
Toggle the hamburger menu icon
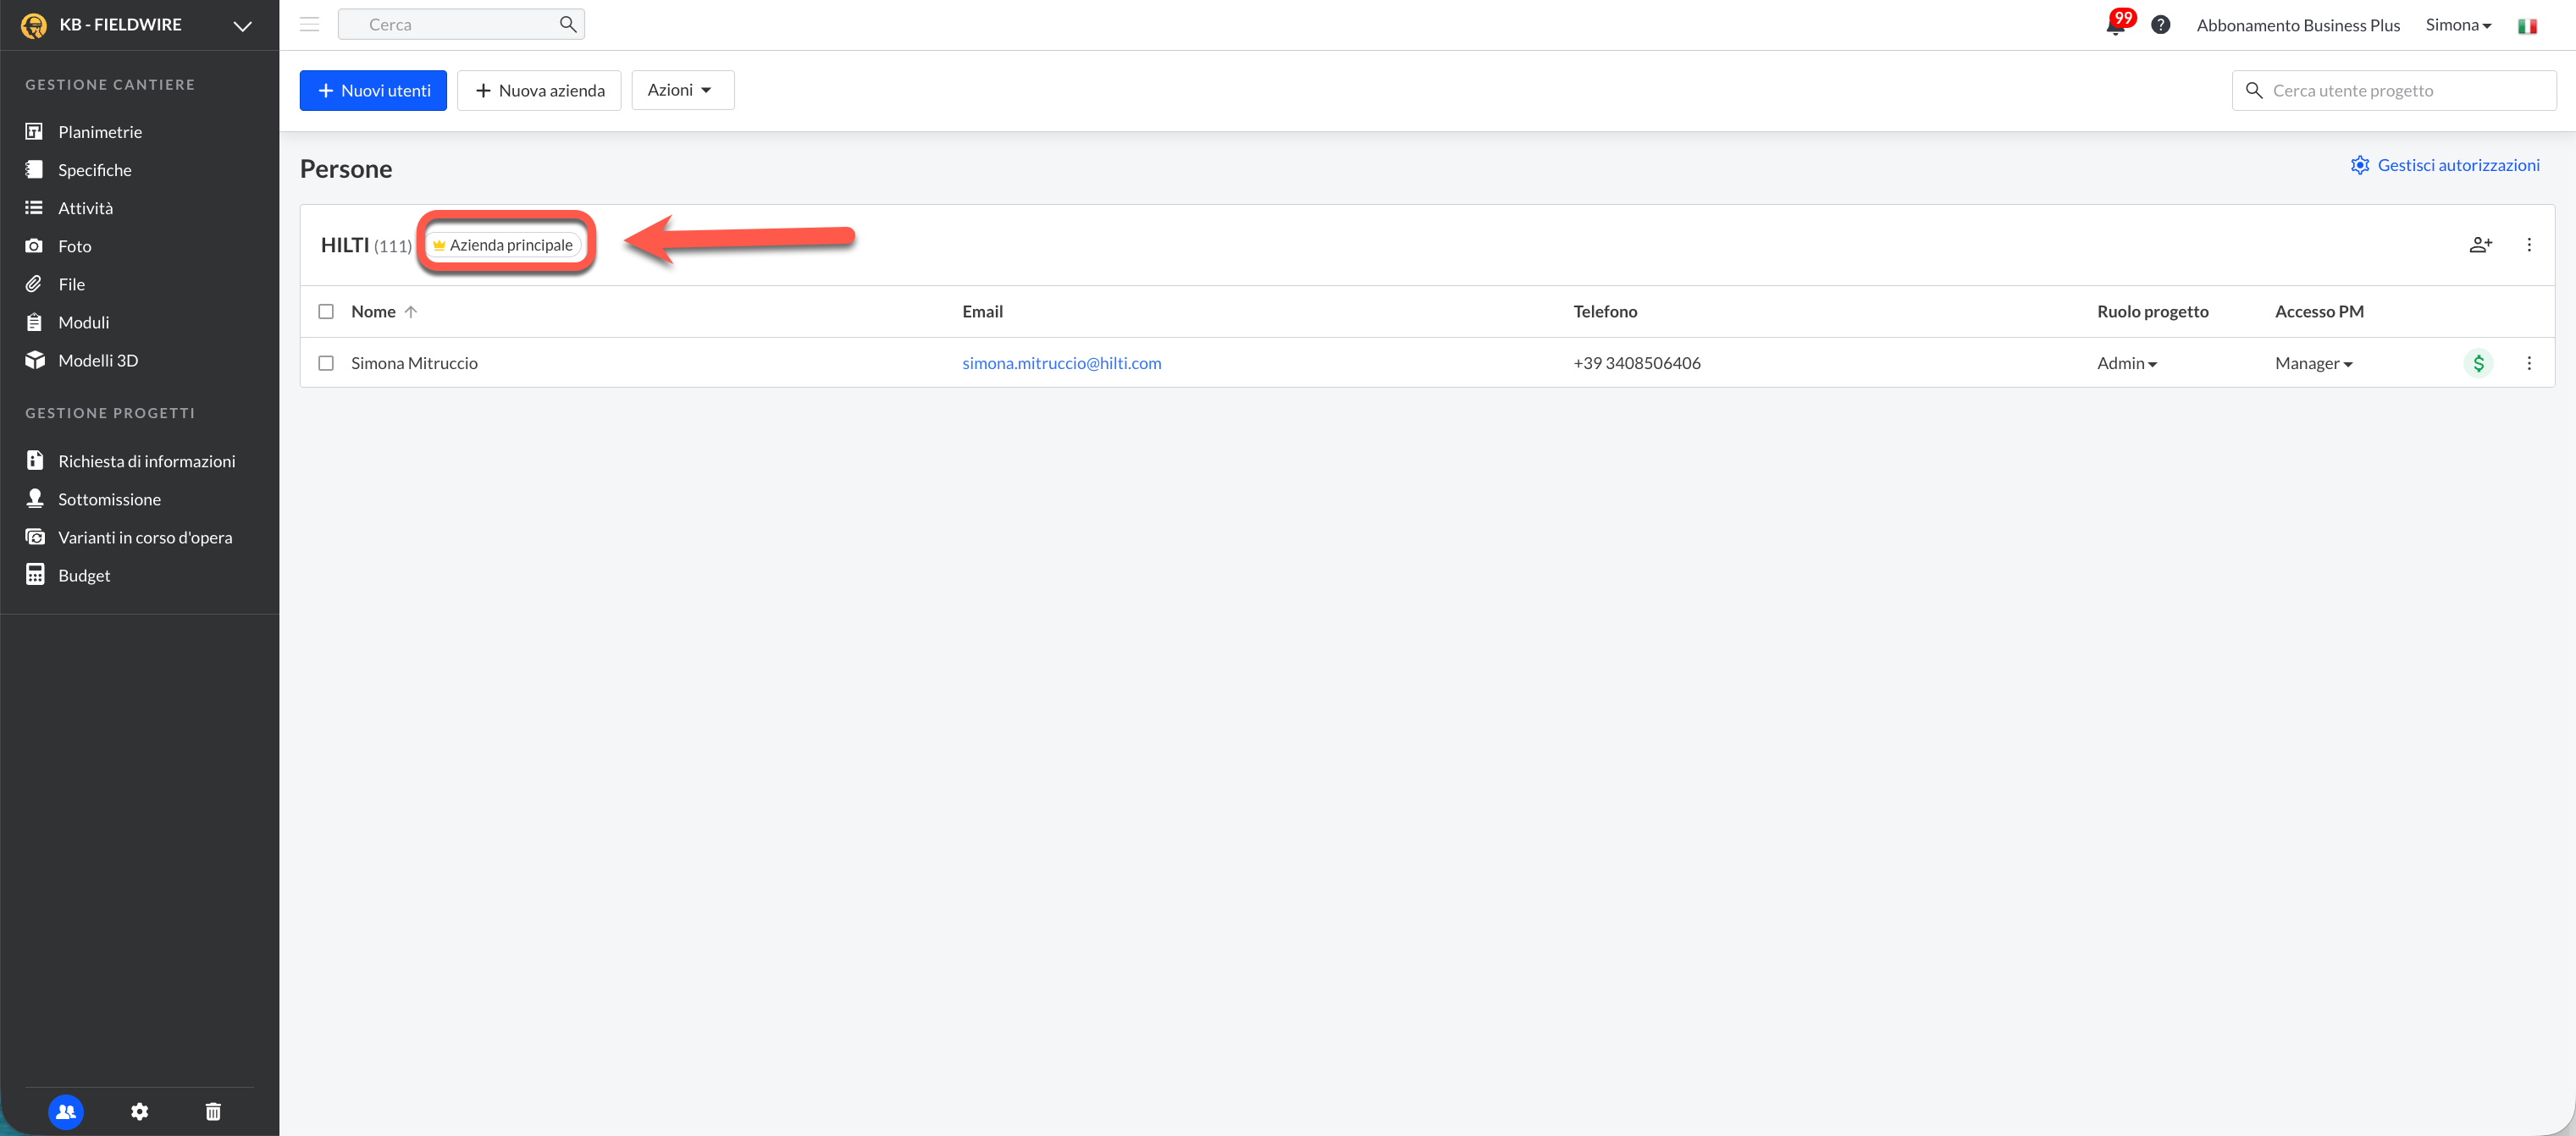click(x=309, y=25)
